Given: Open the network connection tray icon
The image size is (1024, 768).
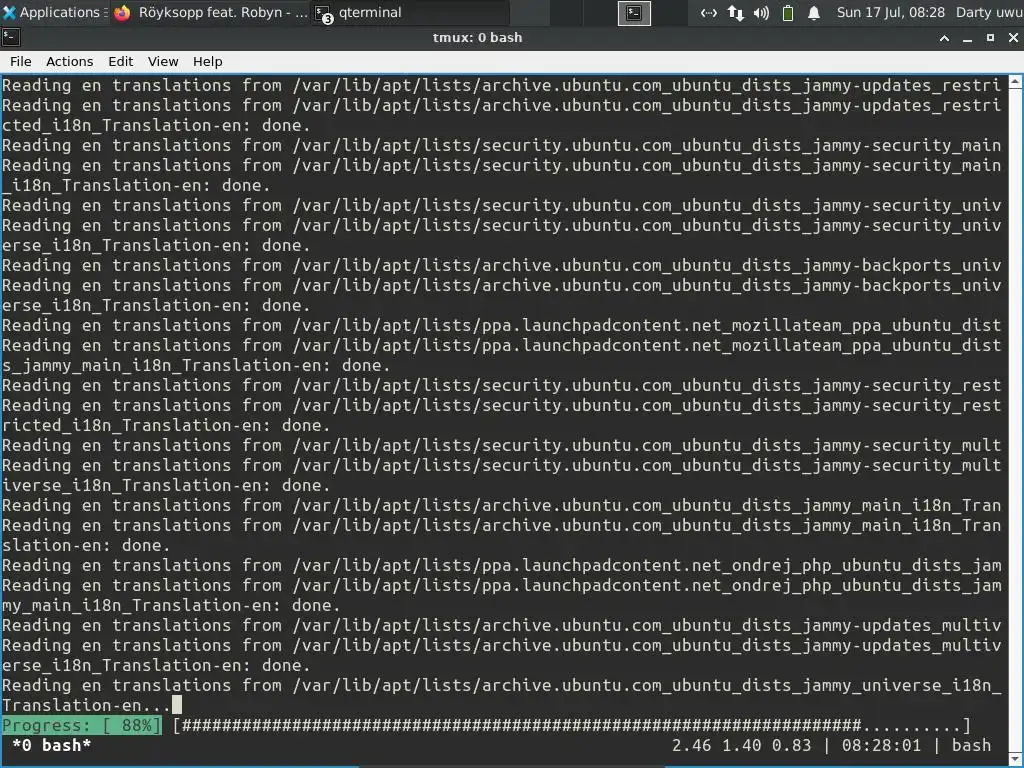Looking at the screenshot, I should coord(709,13).
